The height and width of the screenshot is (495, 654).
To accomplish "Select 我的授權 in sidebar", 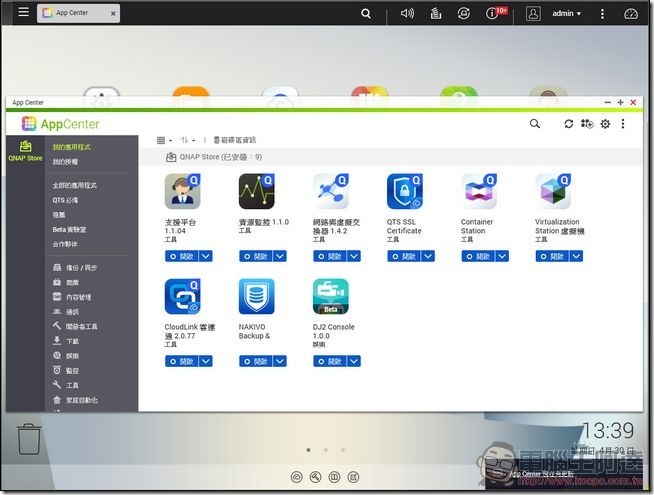I will (65, 162).
